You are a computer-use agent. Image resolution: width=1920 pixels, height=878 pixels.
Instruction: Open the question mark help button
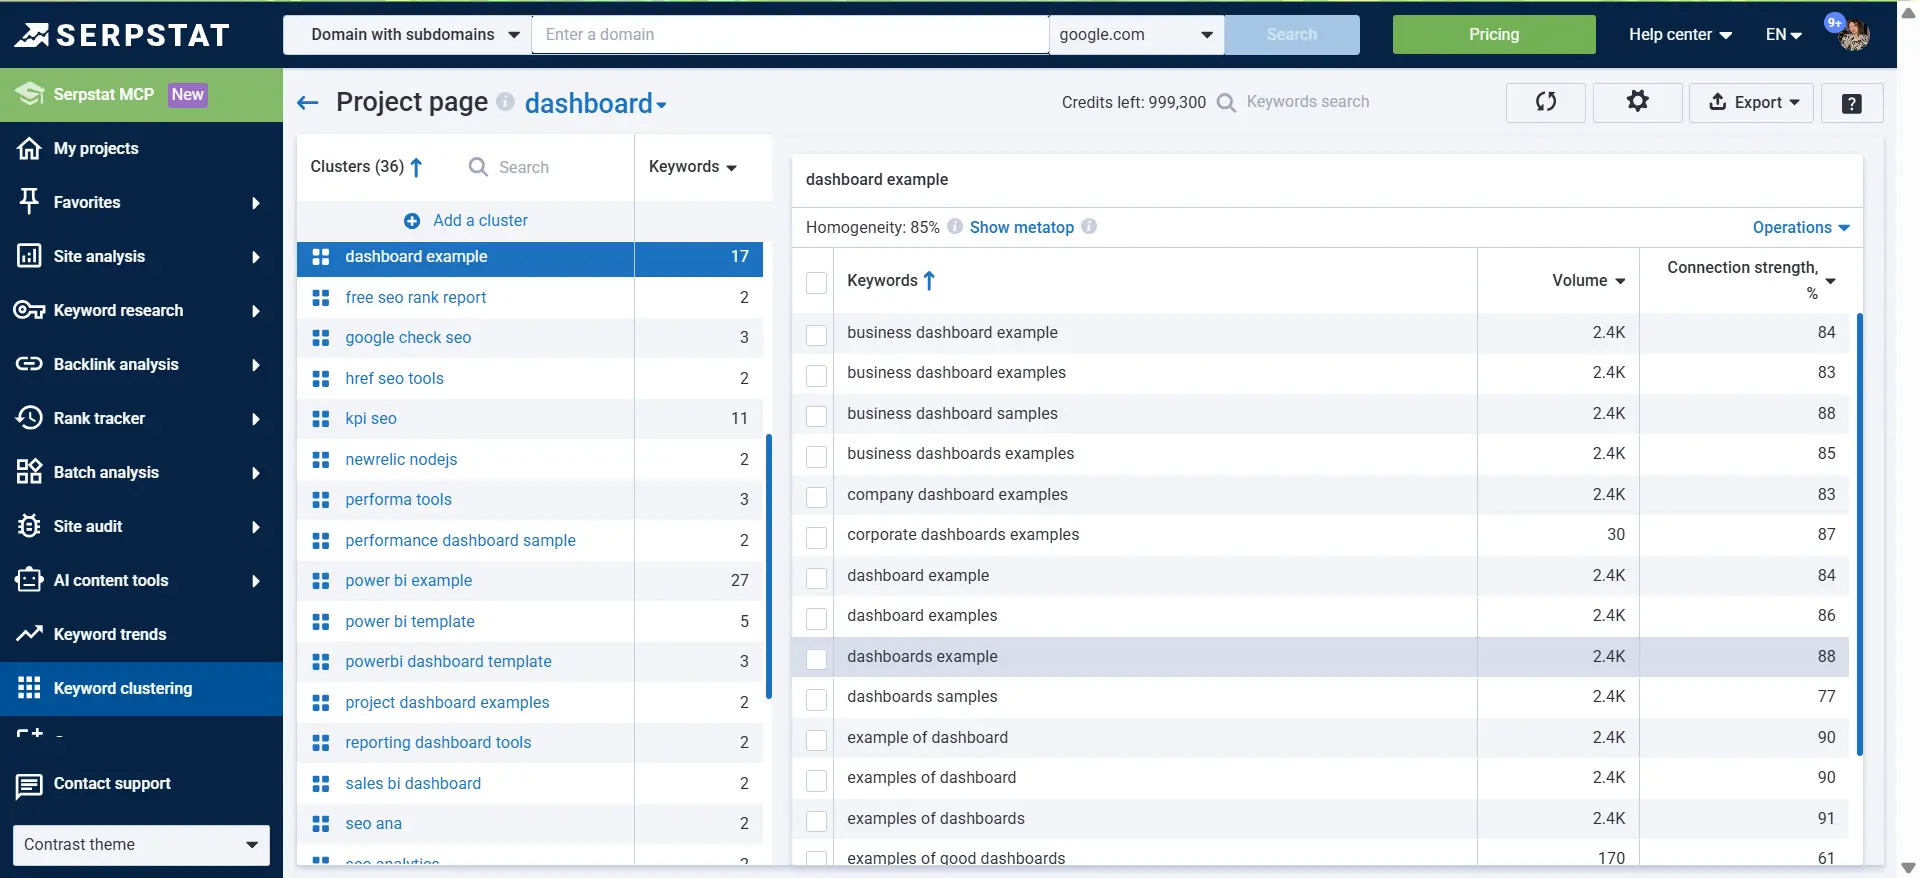coord(1852,103)
